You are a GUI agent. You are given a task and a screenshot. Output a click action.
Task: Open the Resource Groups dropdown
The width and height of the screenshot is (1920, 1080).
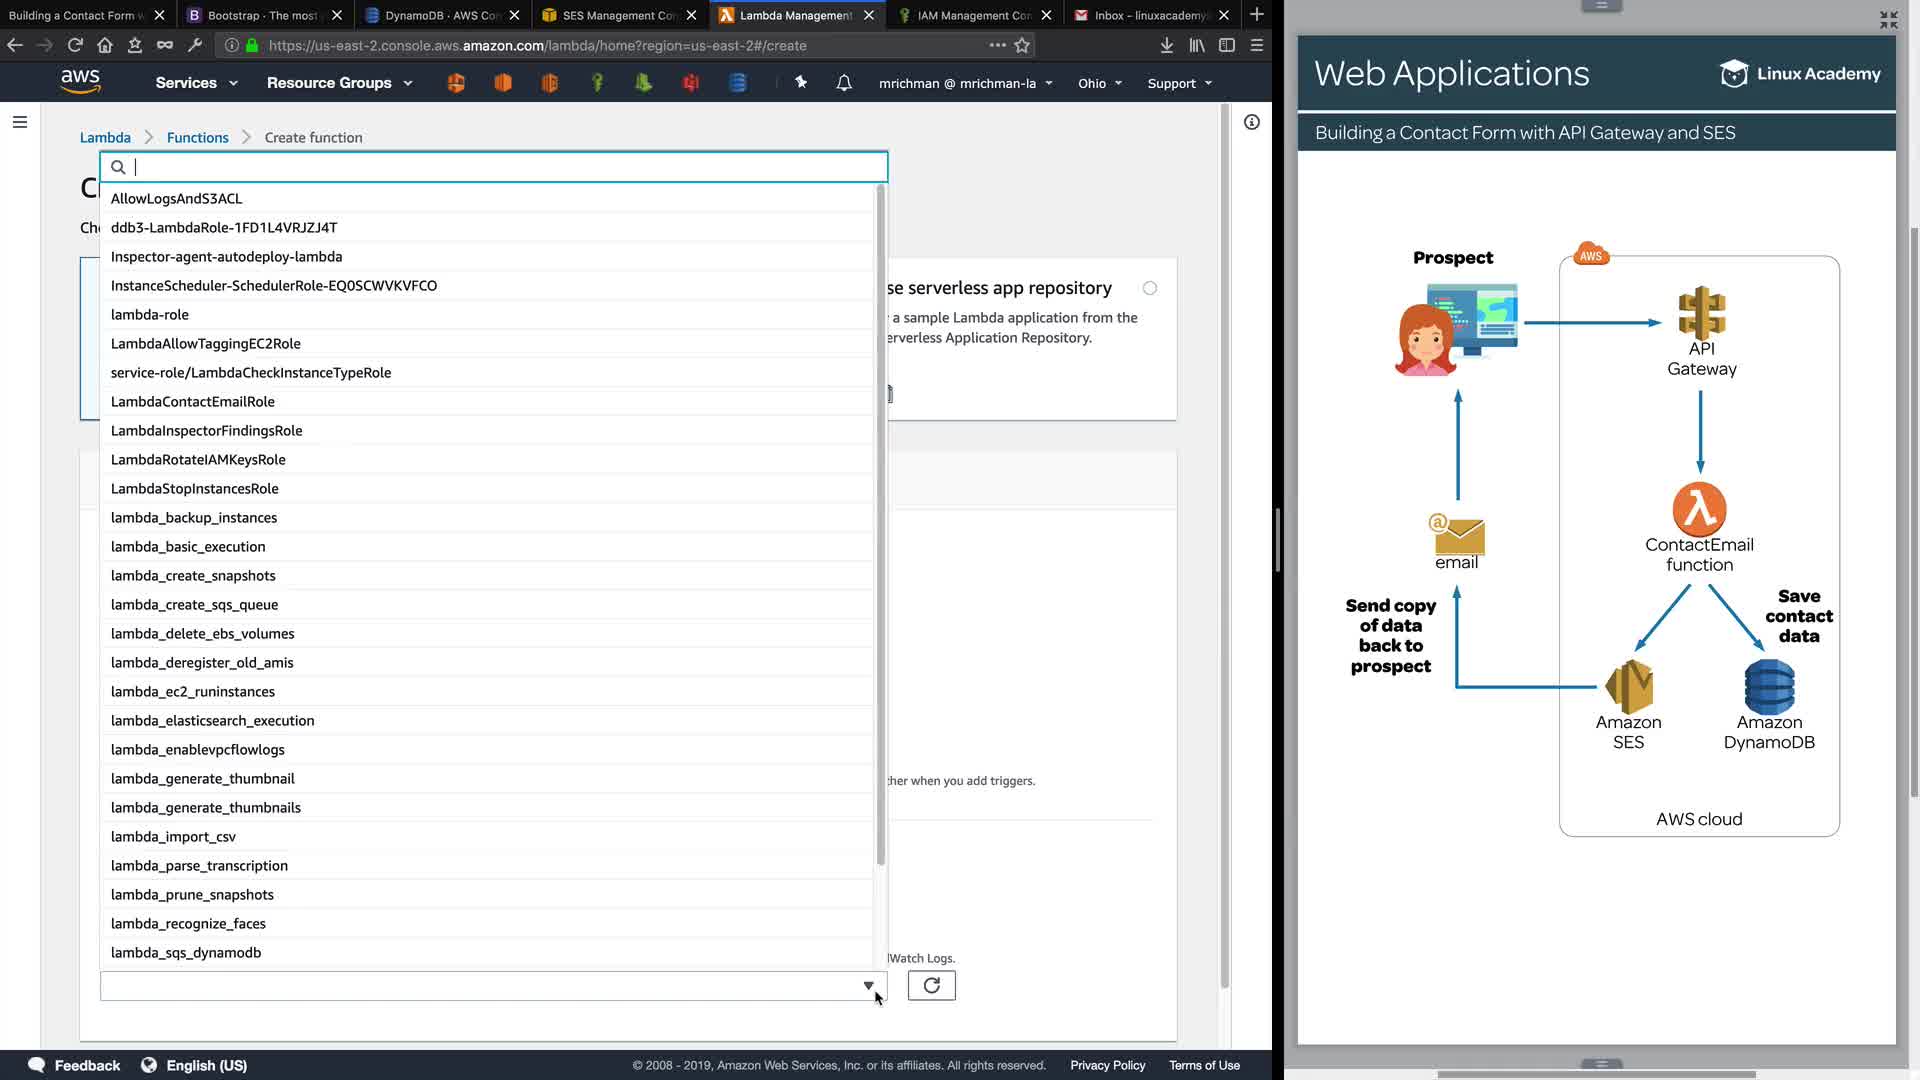click(339, 83)
